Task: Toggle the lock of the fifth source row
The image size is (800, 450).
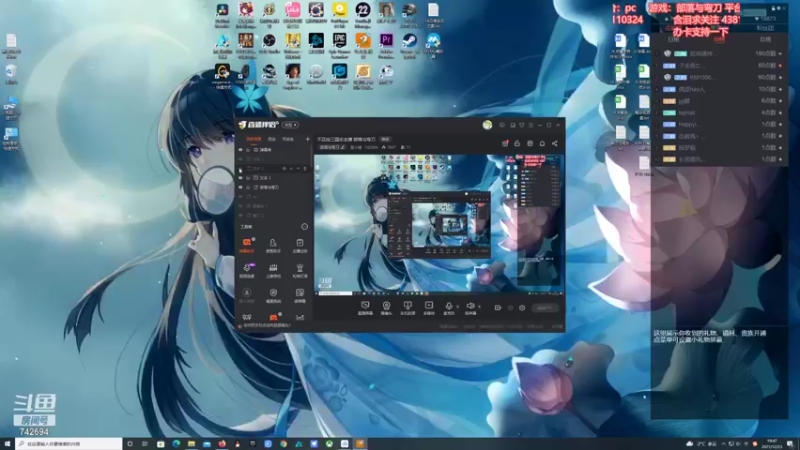Action: pos(248,187)
